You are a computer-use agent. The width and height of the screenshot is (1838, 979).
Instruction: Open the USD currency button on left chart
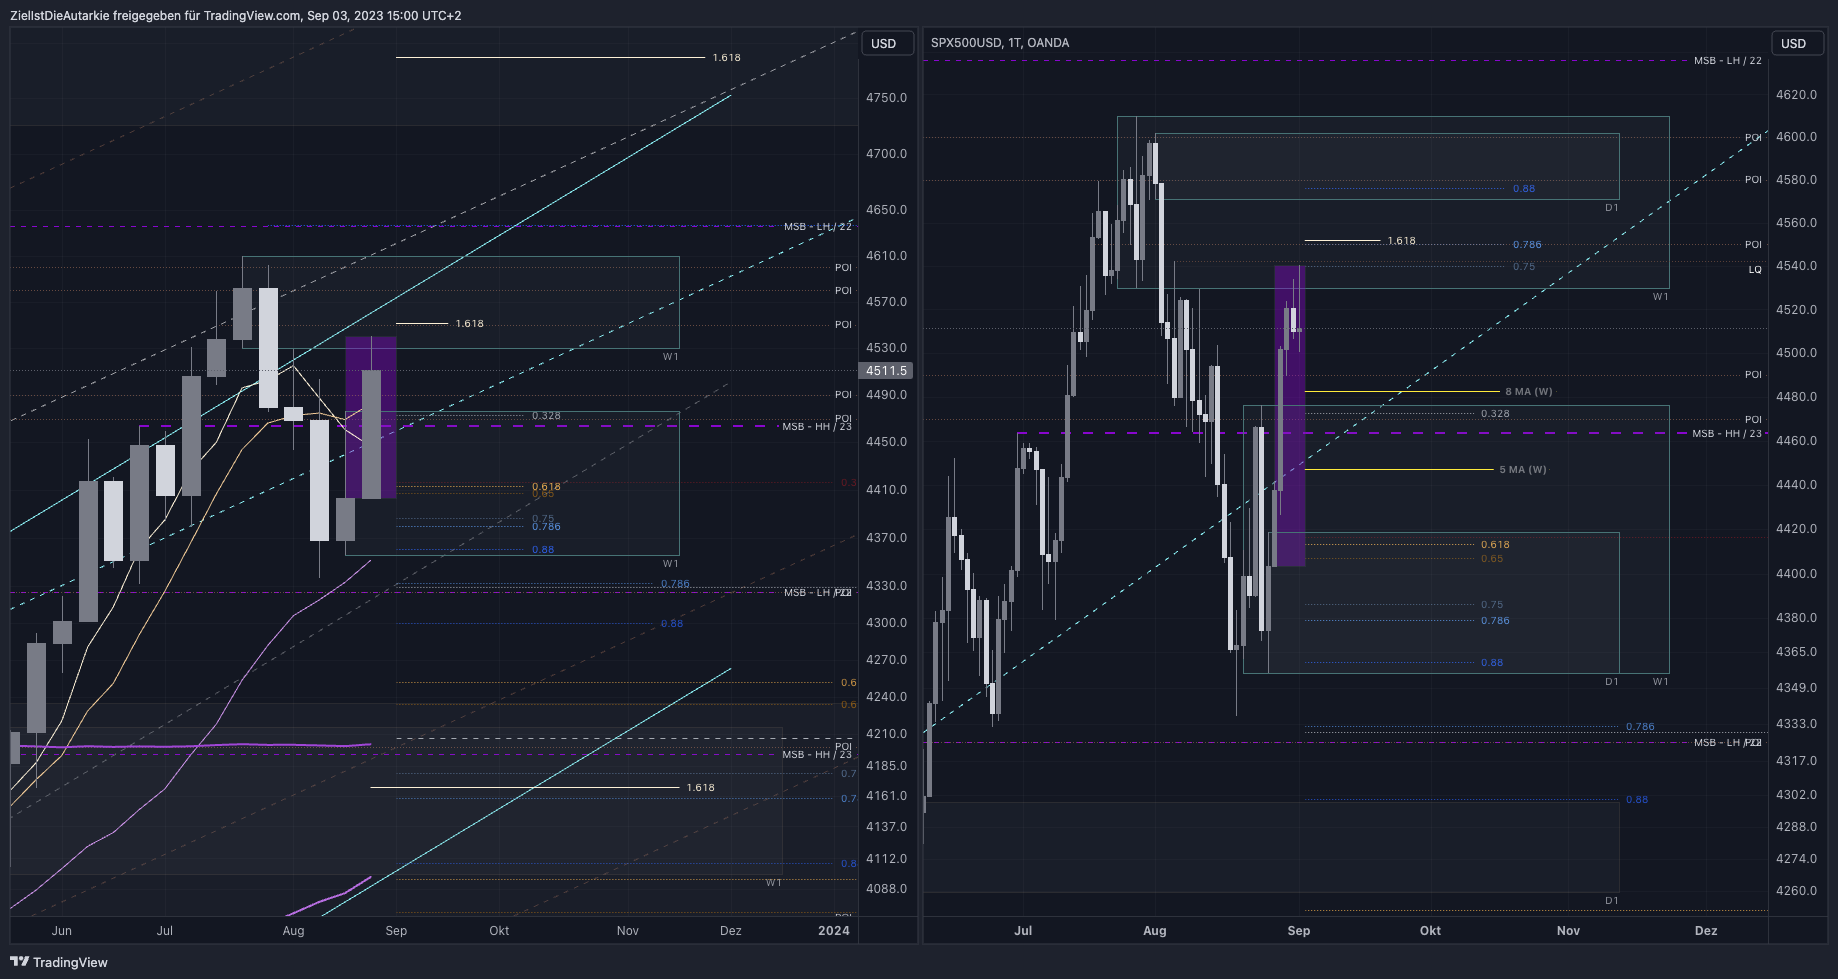(887, 43)
